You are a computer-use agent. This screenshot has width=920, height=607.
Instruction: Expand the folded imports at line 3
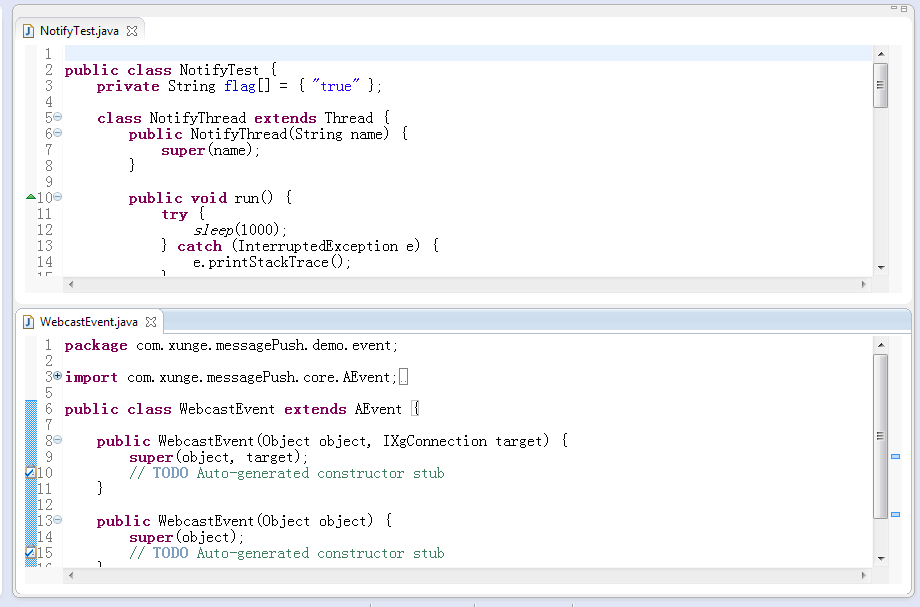(58, 375)
